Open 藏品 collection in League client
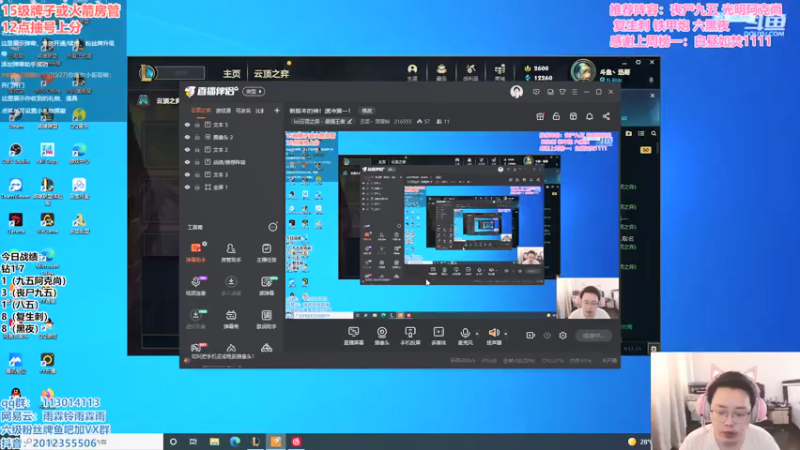Viewport: 800px width, 450px height. pyautogui.click(x=441, y=72)
